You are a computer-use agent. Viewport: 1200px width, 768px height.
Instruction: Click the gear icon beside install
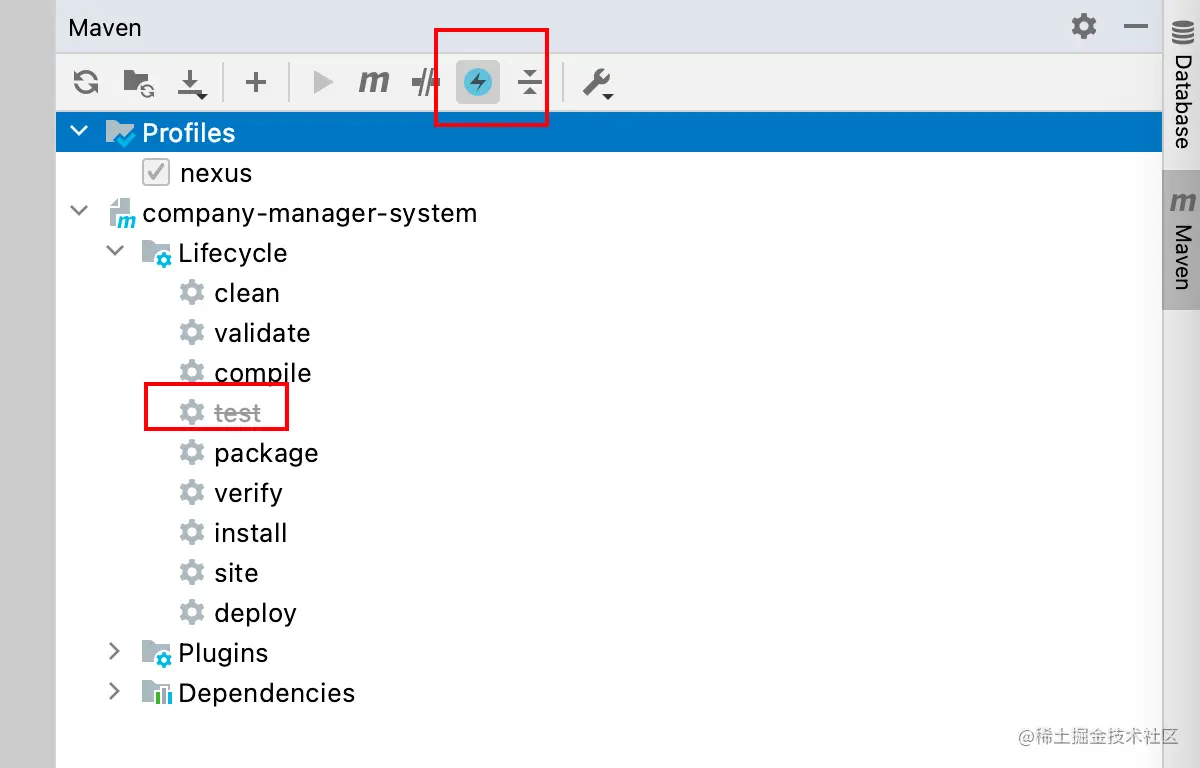[x=192, y=533]
